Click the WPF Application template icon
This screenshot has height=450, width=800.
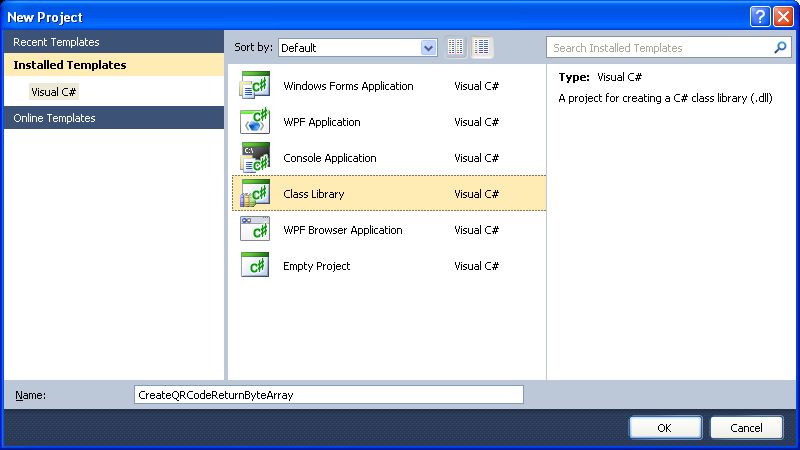point(255,121)
